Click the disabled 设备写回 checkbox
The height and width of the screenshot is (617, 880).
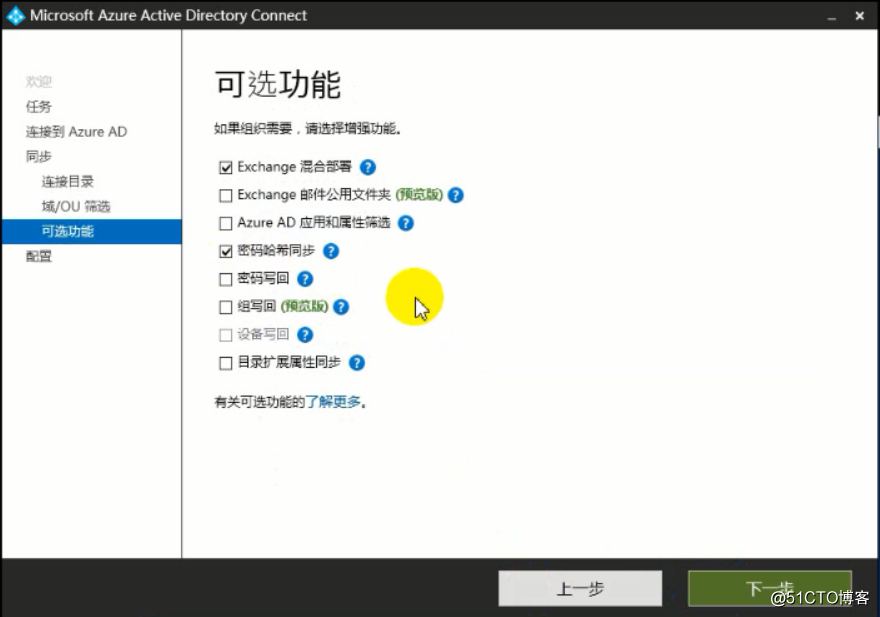coord(226,335)
